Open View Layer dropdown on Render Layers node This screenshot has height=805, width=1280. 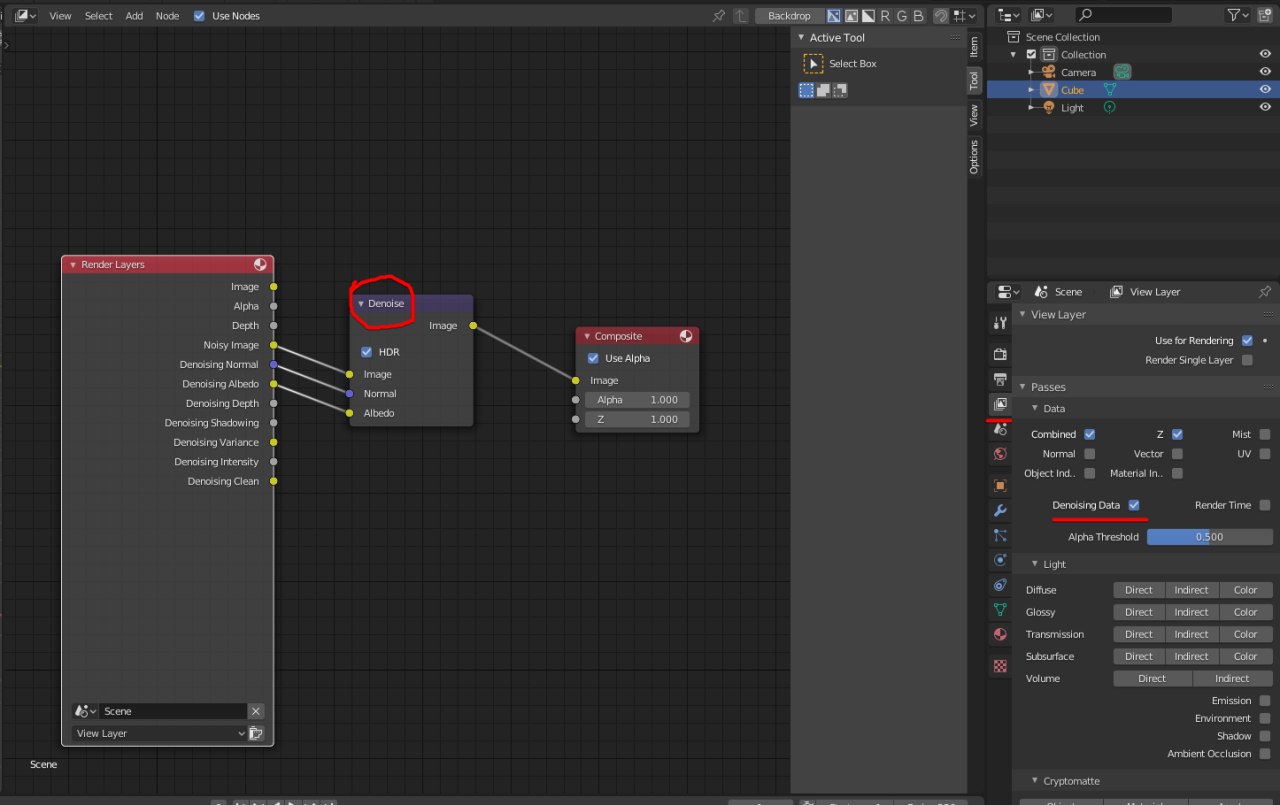159,733
